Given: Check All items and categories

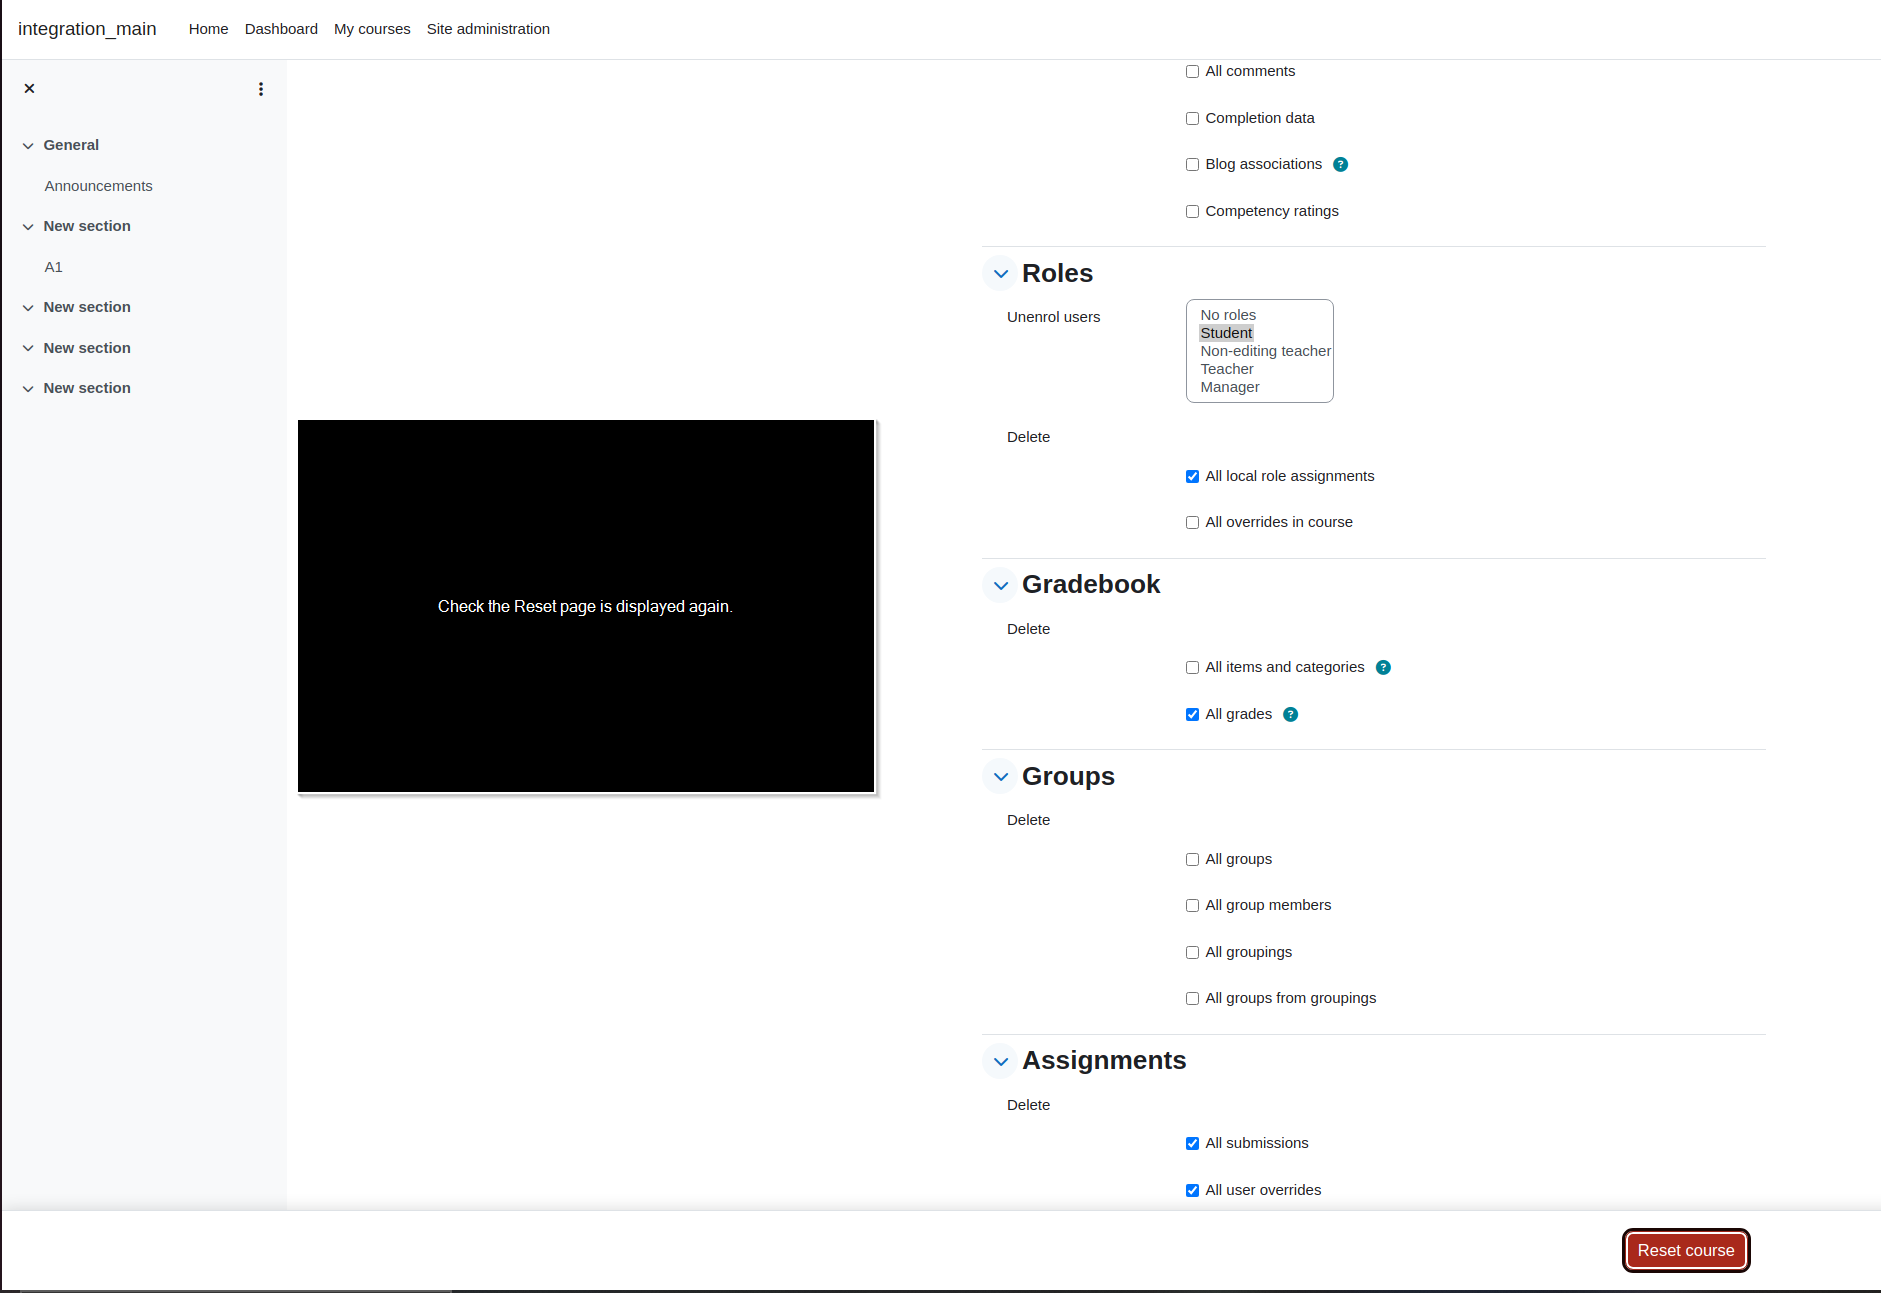Looking at the screenshot, I should tap(1192, 668).
